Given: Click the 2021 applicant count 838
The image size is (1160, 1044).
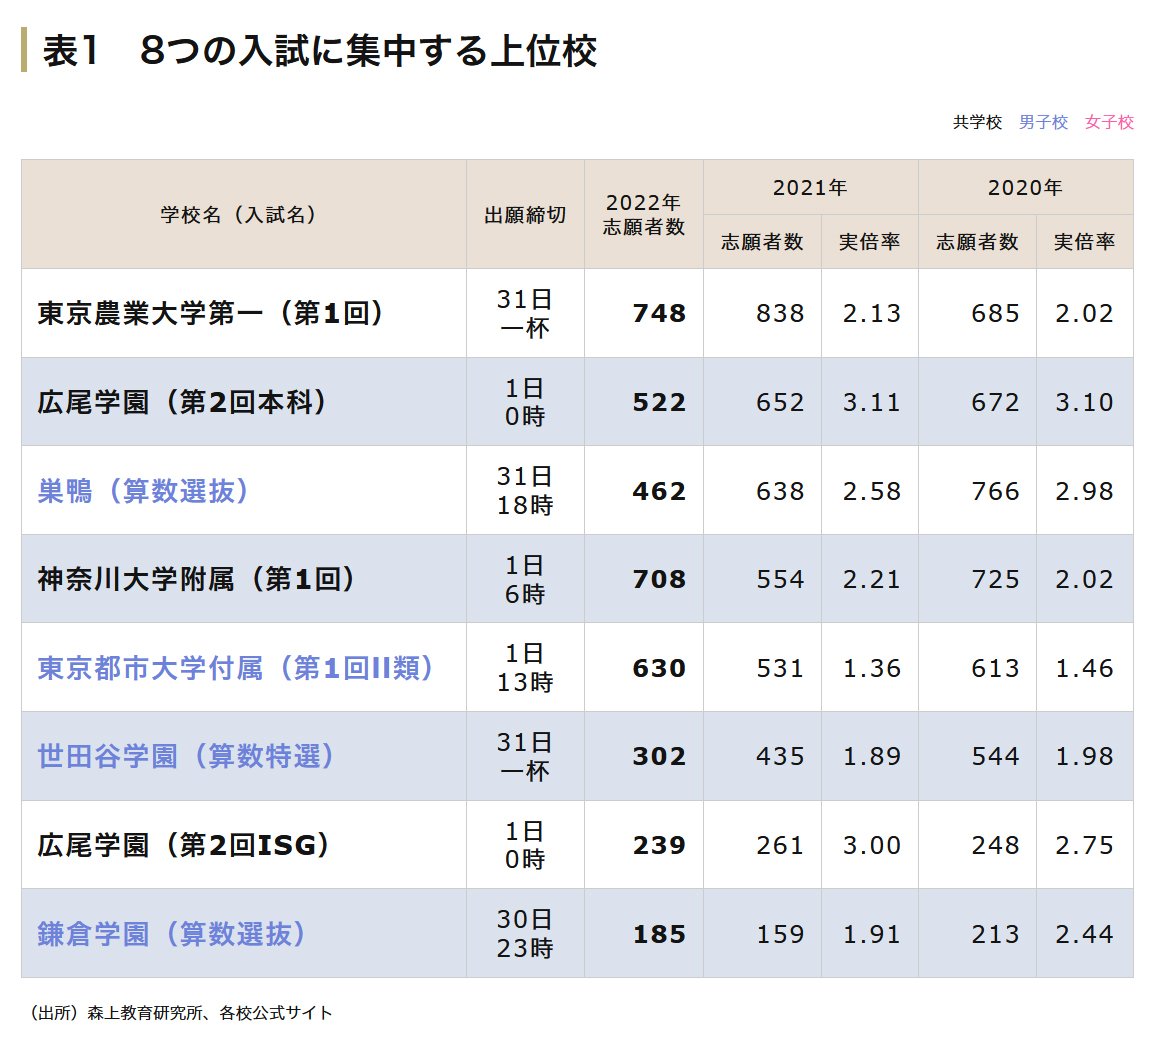Looking at the screenshot, I should coord(780,313).
